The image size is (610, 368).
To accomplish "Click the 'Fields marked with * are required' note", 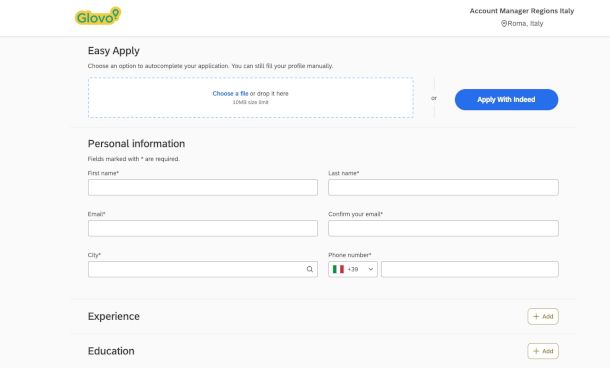I will click(x=133, y=159).
